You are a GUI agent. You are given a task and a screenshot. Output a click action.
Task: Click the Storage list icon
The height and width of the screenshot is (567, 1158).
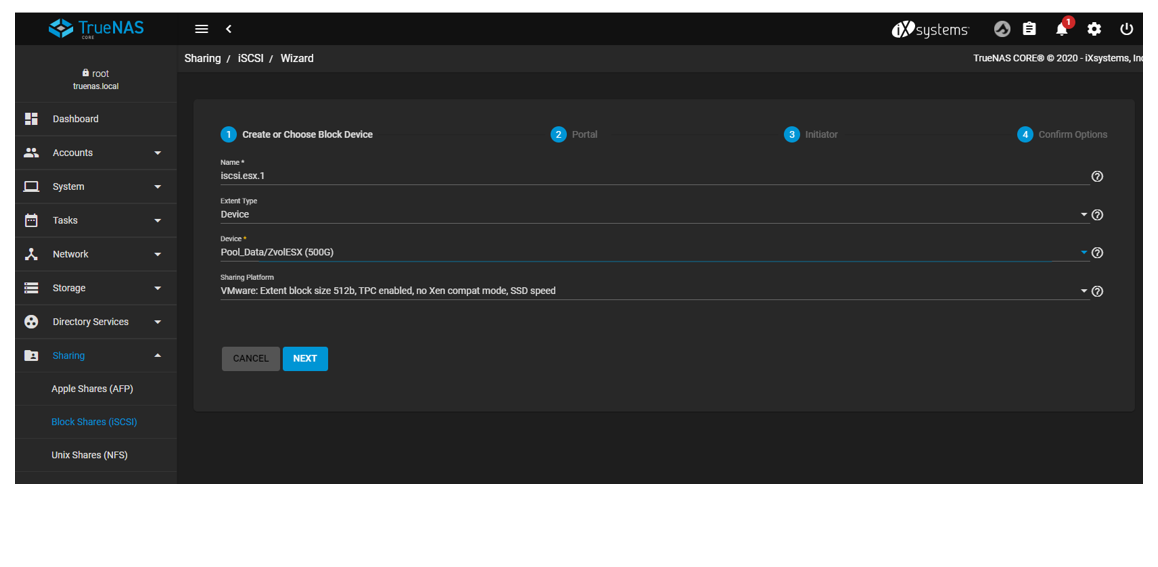click(31, 288)
